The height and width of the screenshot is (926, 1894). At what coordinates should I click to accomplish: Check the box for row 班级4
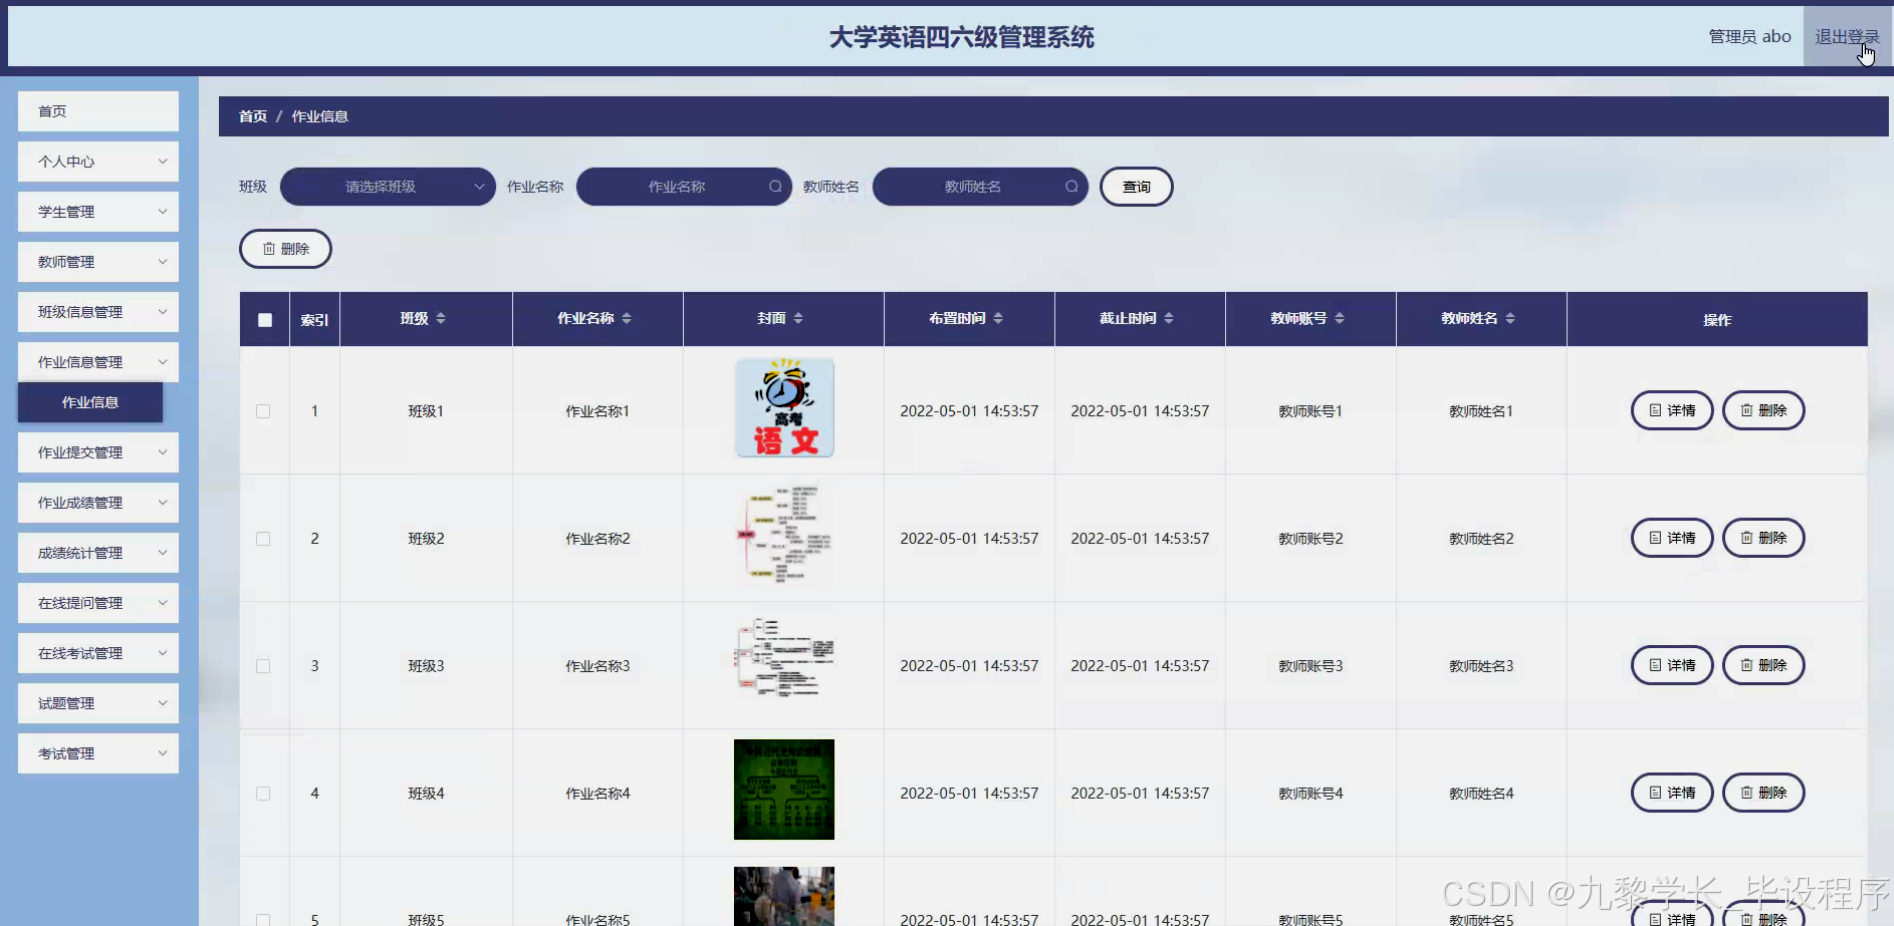click(x=263, y=793)
